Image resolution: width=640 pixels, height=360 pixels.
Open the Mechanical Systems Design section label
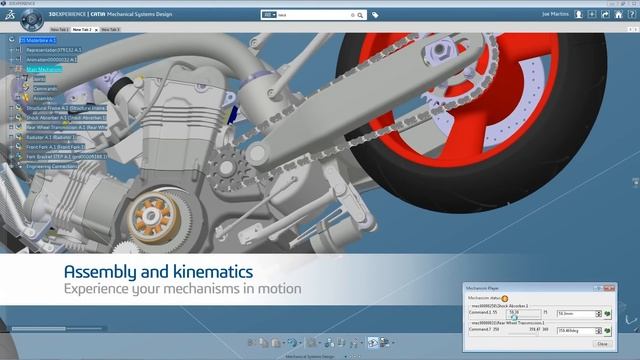click(309, 356)
